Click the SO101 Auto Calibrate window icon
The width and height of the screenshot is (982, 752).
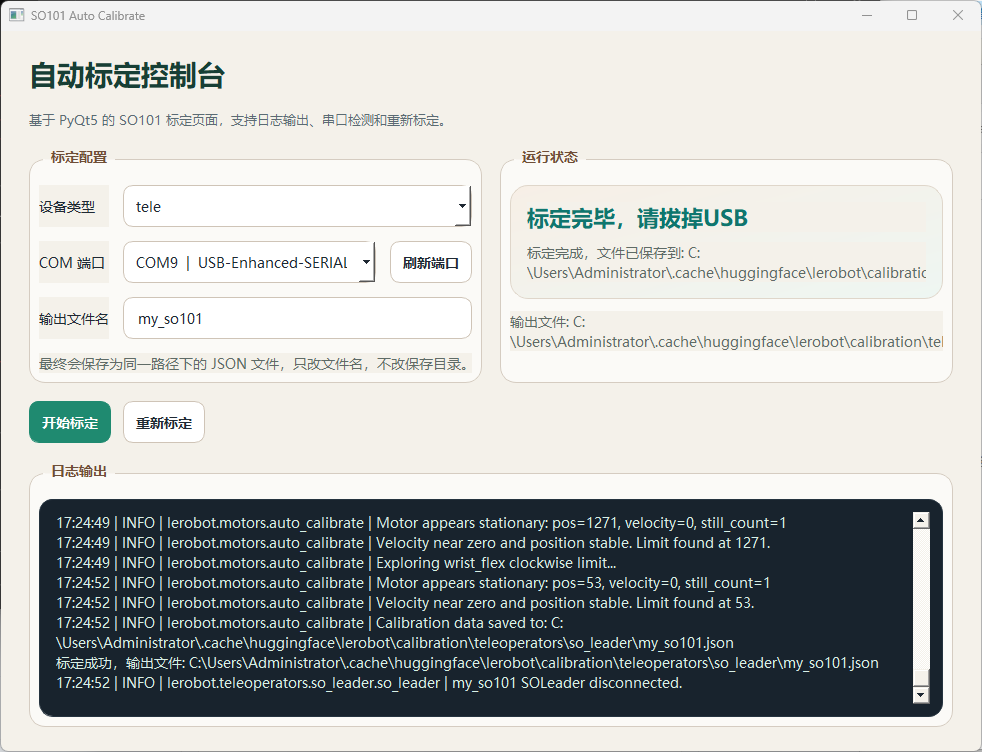coord(16,15)
